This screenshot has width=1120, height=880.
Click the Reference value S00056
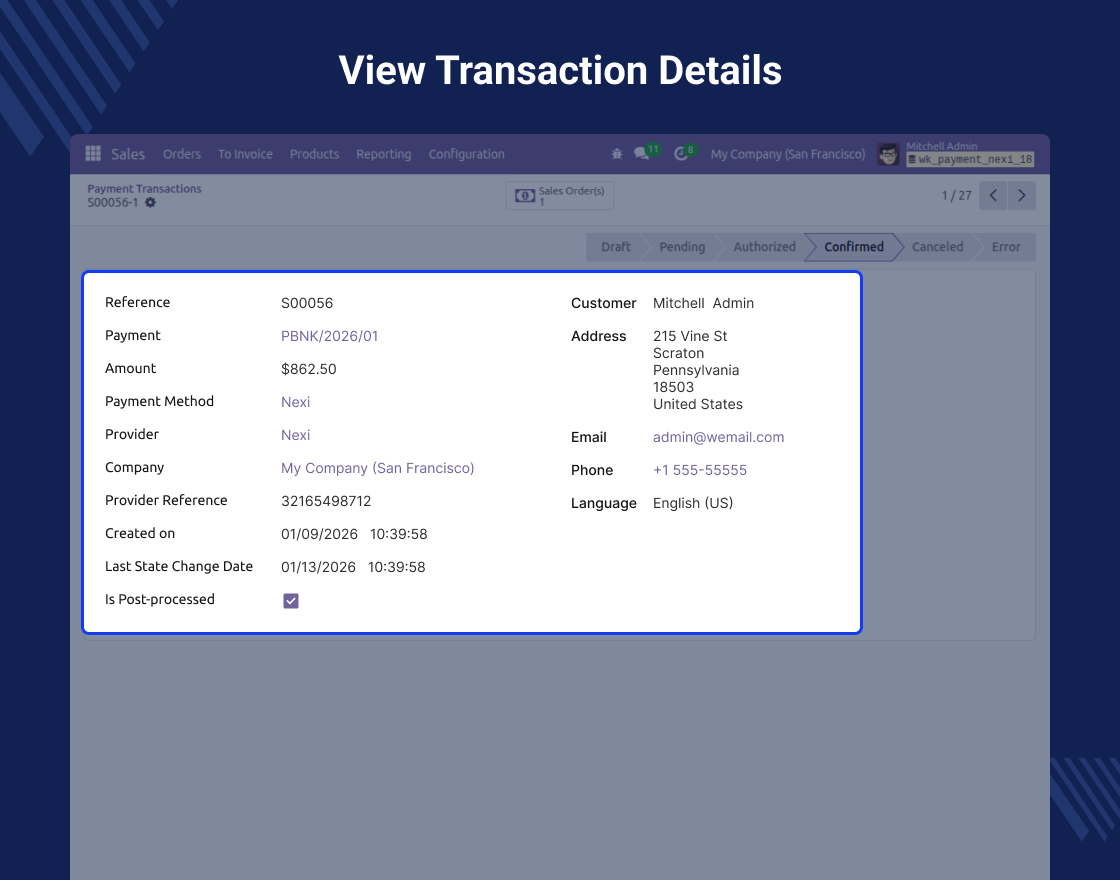tap(307, 304)
